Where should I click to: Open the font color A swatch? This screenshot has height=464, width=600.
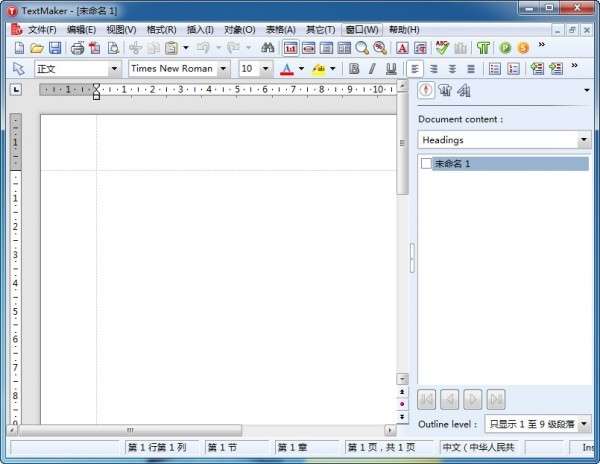(x=287, y=69)
